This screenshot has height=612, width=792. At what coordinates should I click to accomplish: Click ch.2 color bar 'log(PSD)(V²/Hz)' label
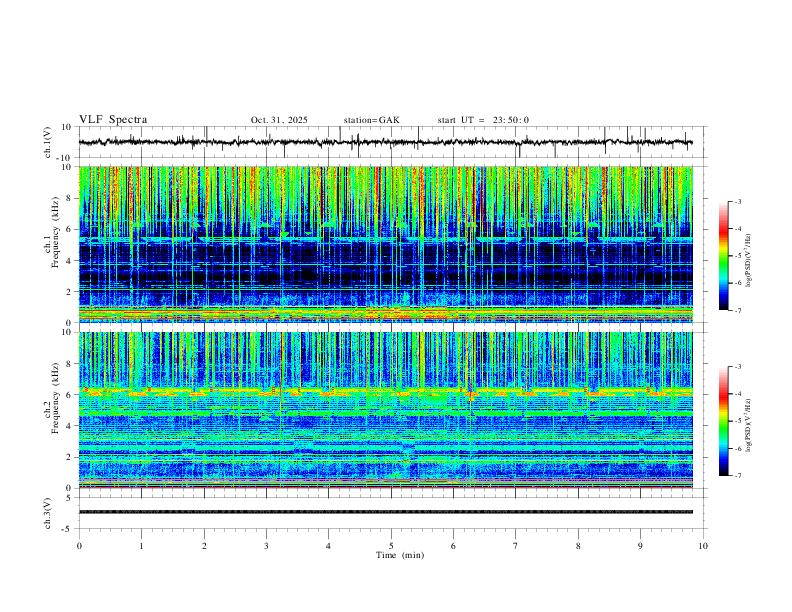point(749,425)
